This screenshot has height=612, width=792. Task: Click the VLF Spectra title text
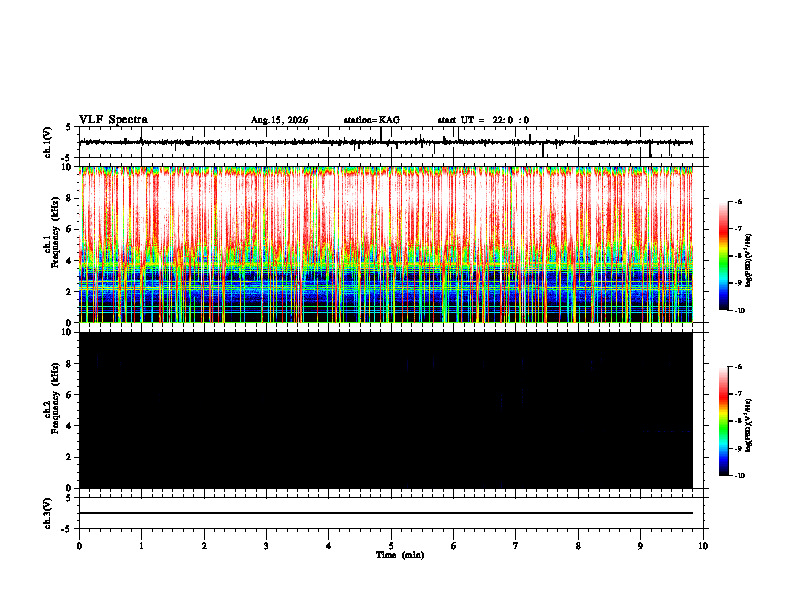click(113, 120)
